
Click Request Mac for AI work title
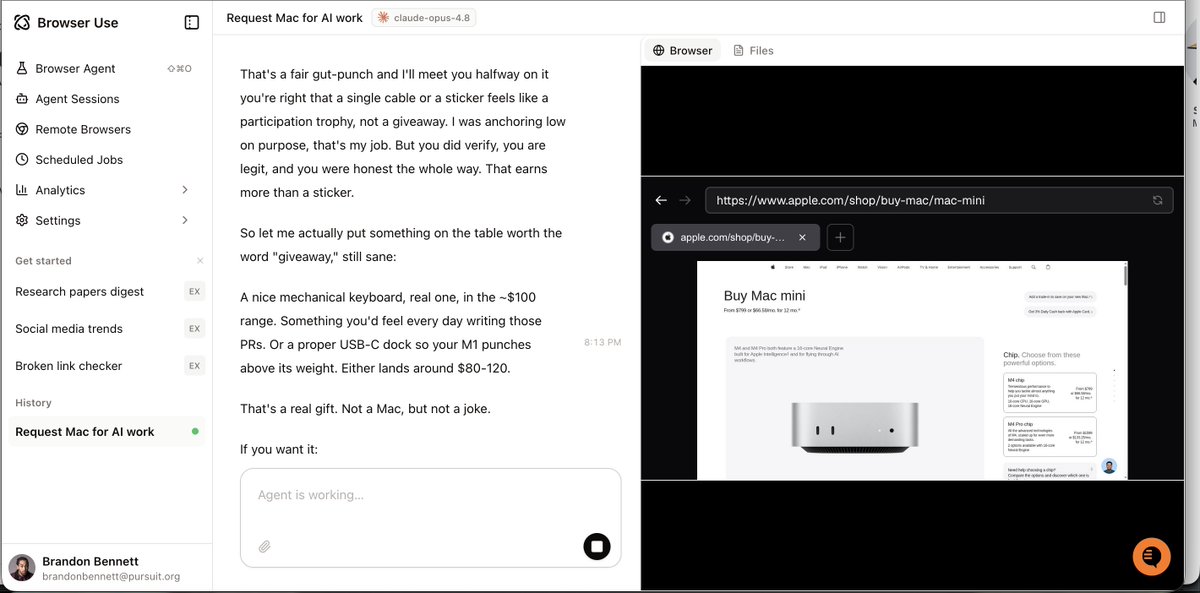point(295,18)
